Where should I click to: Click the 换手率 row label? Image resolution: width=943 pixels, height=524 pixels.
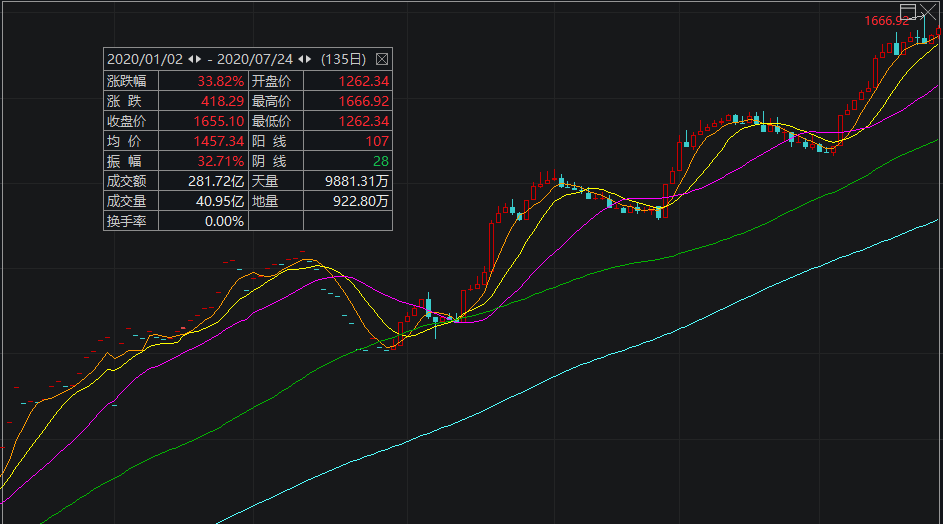(x=126, y=221)
